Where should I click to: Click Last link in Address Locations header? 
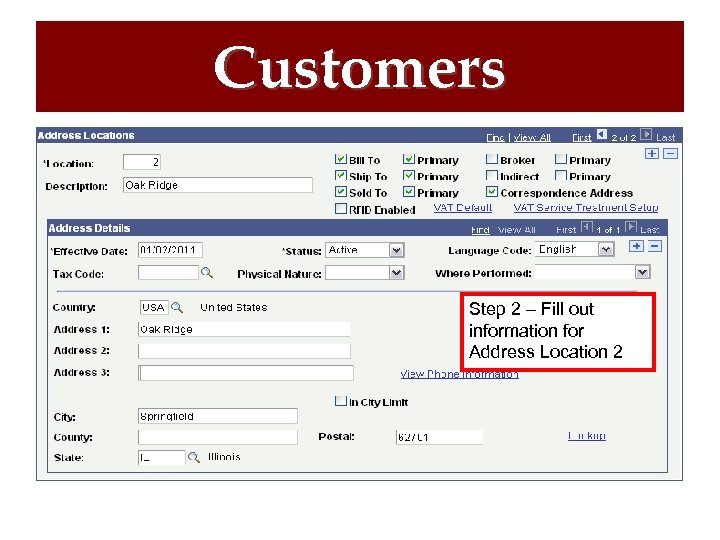(x=665, y=137)
